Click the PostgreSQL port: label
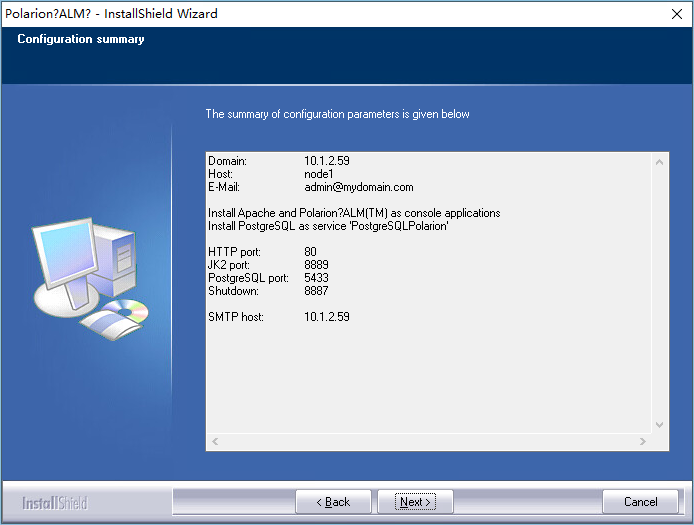The width and height of the screenshot is (694, 525). pos(248,278)
